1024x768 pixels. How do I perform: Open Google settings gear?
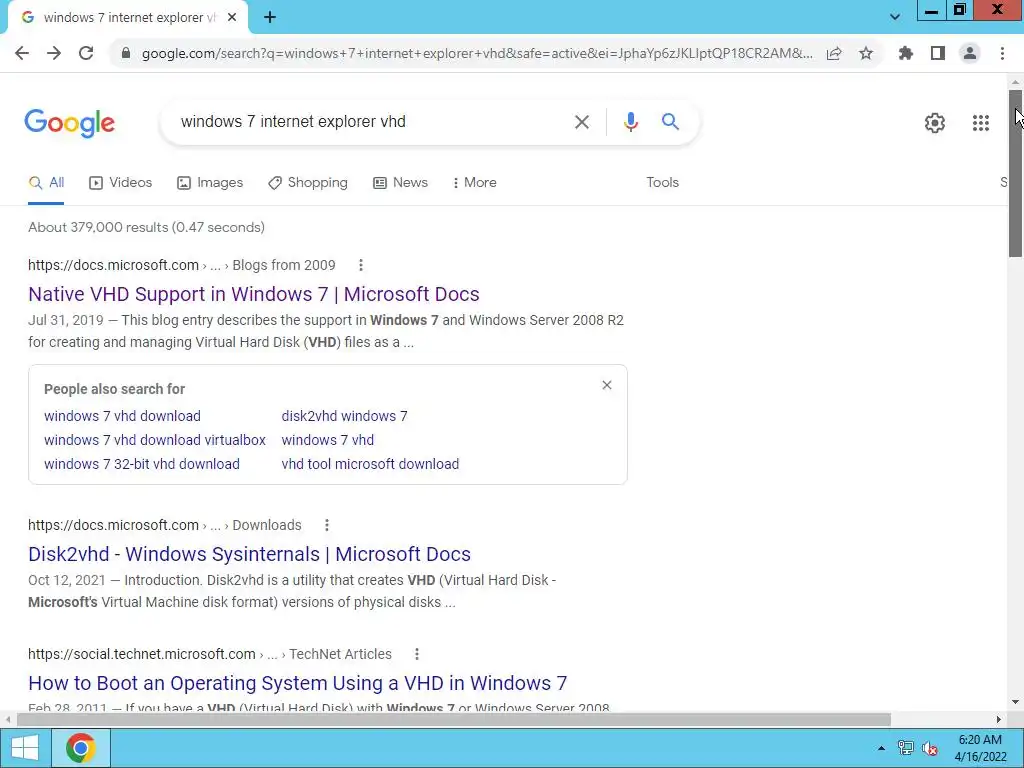coord(935,123)
